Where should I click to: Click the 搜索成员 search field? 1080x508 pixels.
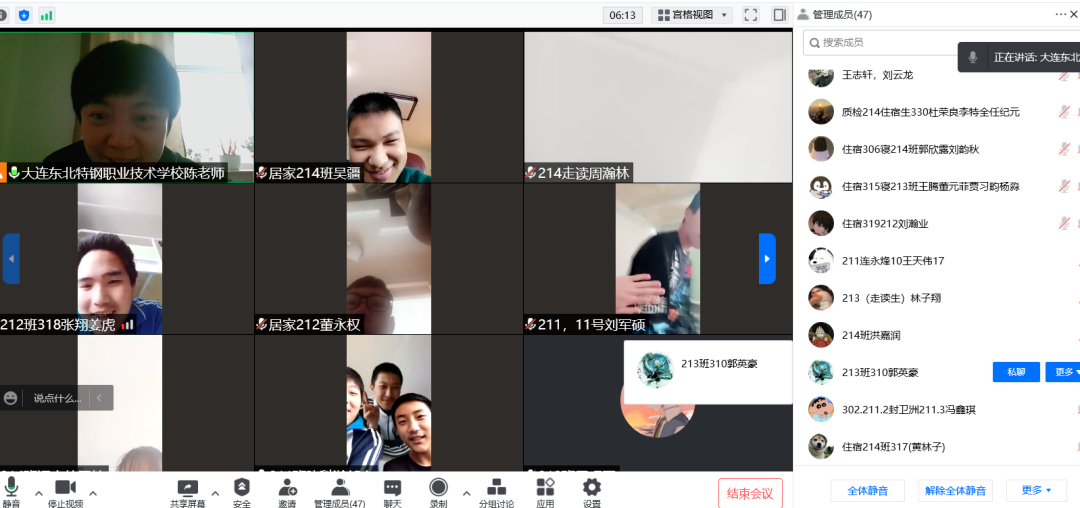pos(880,43)
